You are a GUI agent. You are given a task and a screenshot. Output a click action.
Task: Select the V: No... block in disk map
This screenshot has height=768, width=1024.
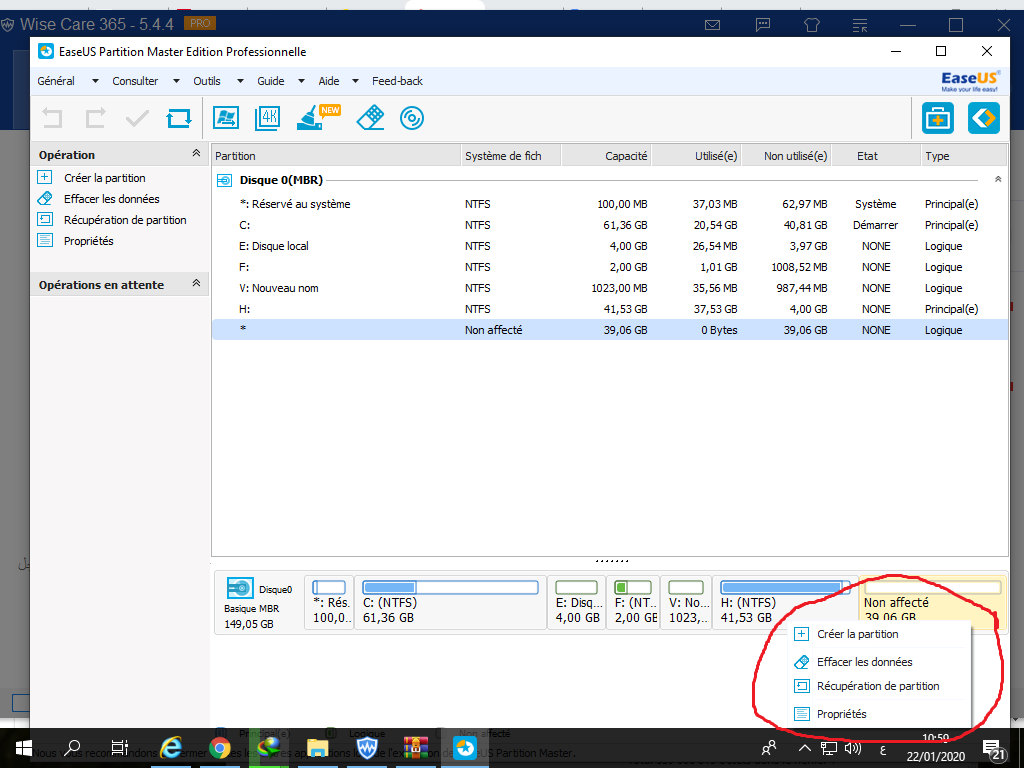pyautogui.click(x=686, y=602)
